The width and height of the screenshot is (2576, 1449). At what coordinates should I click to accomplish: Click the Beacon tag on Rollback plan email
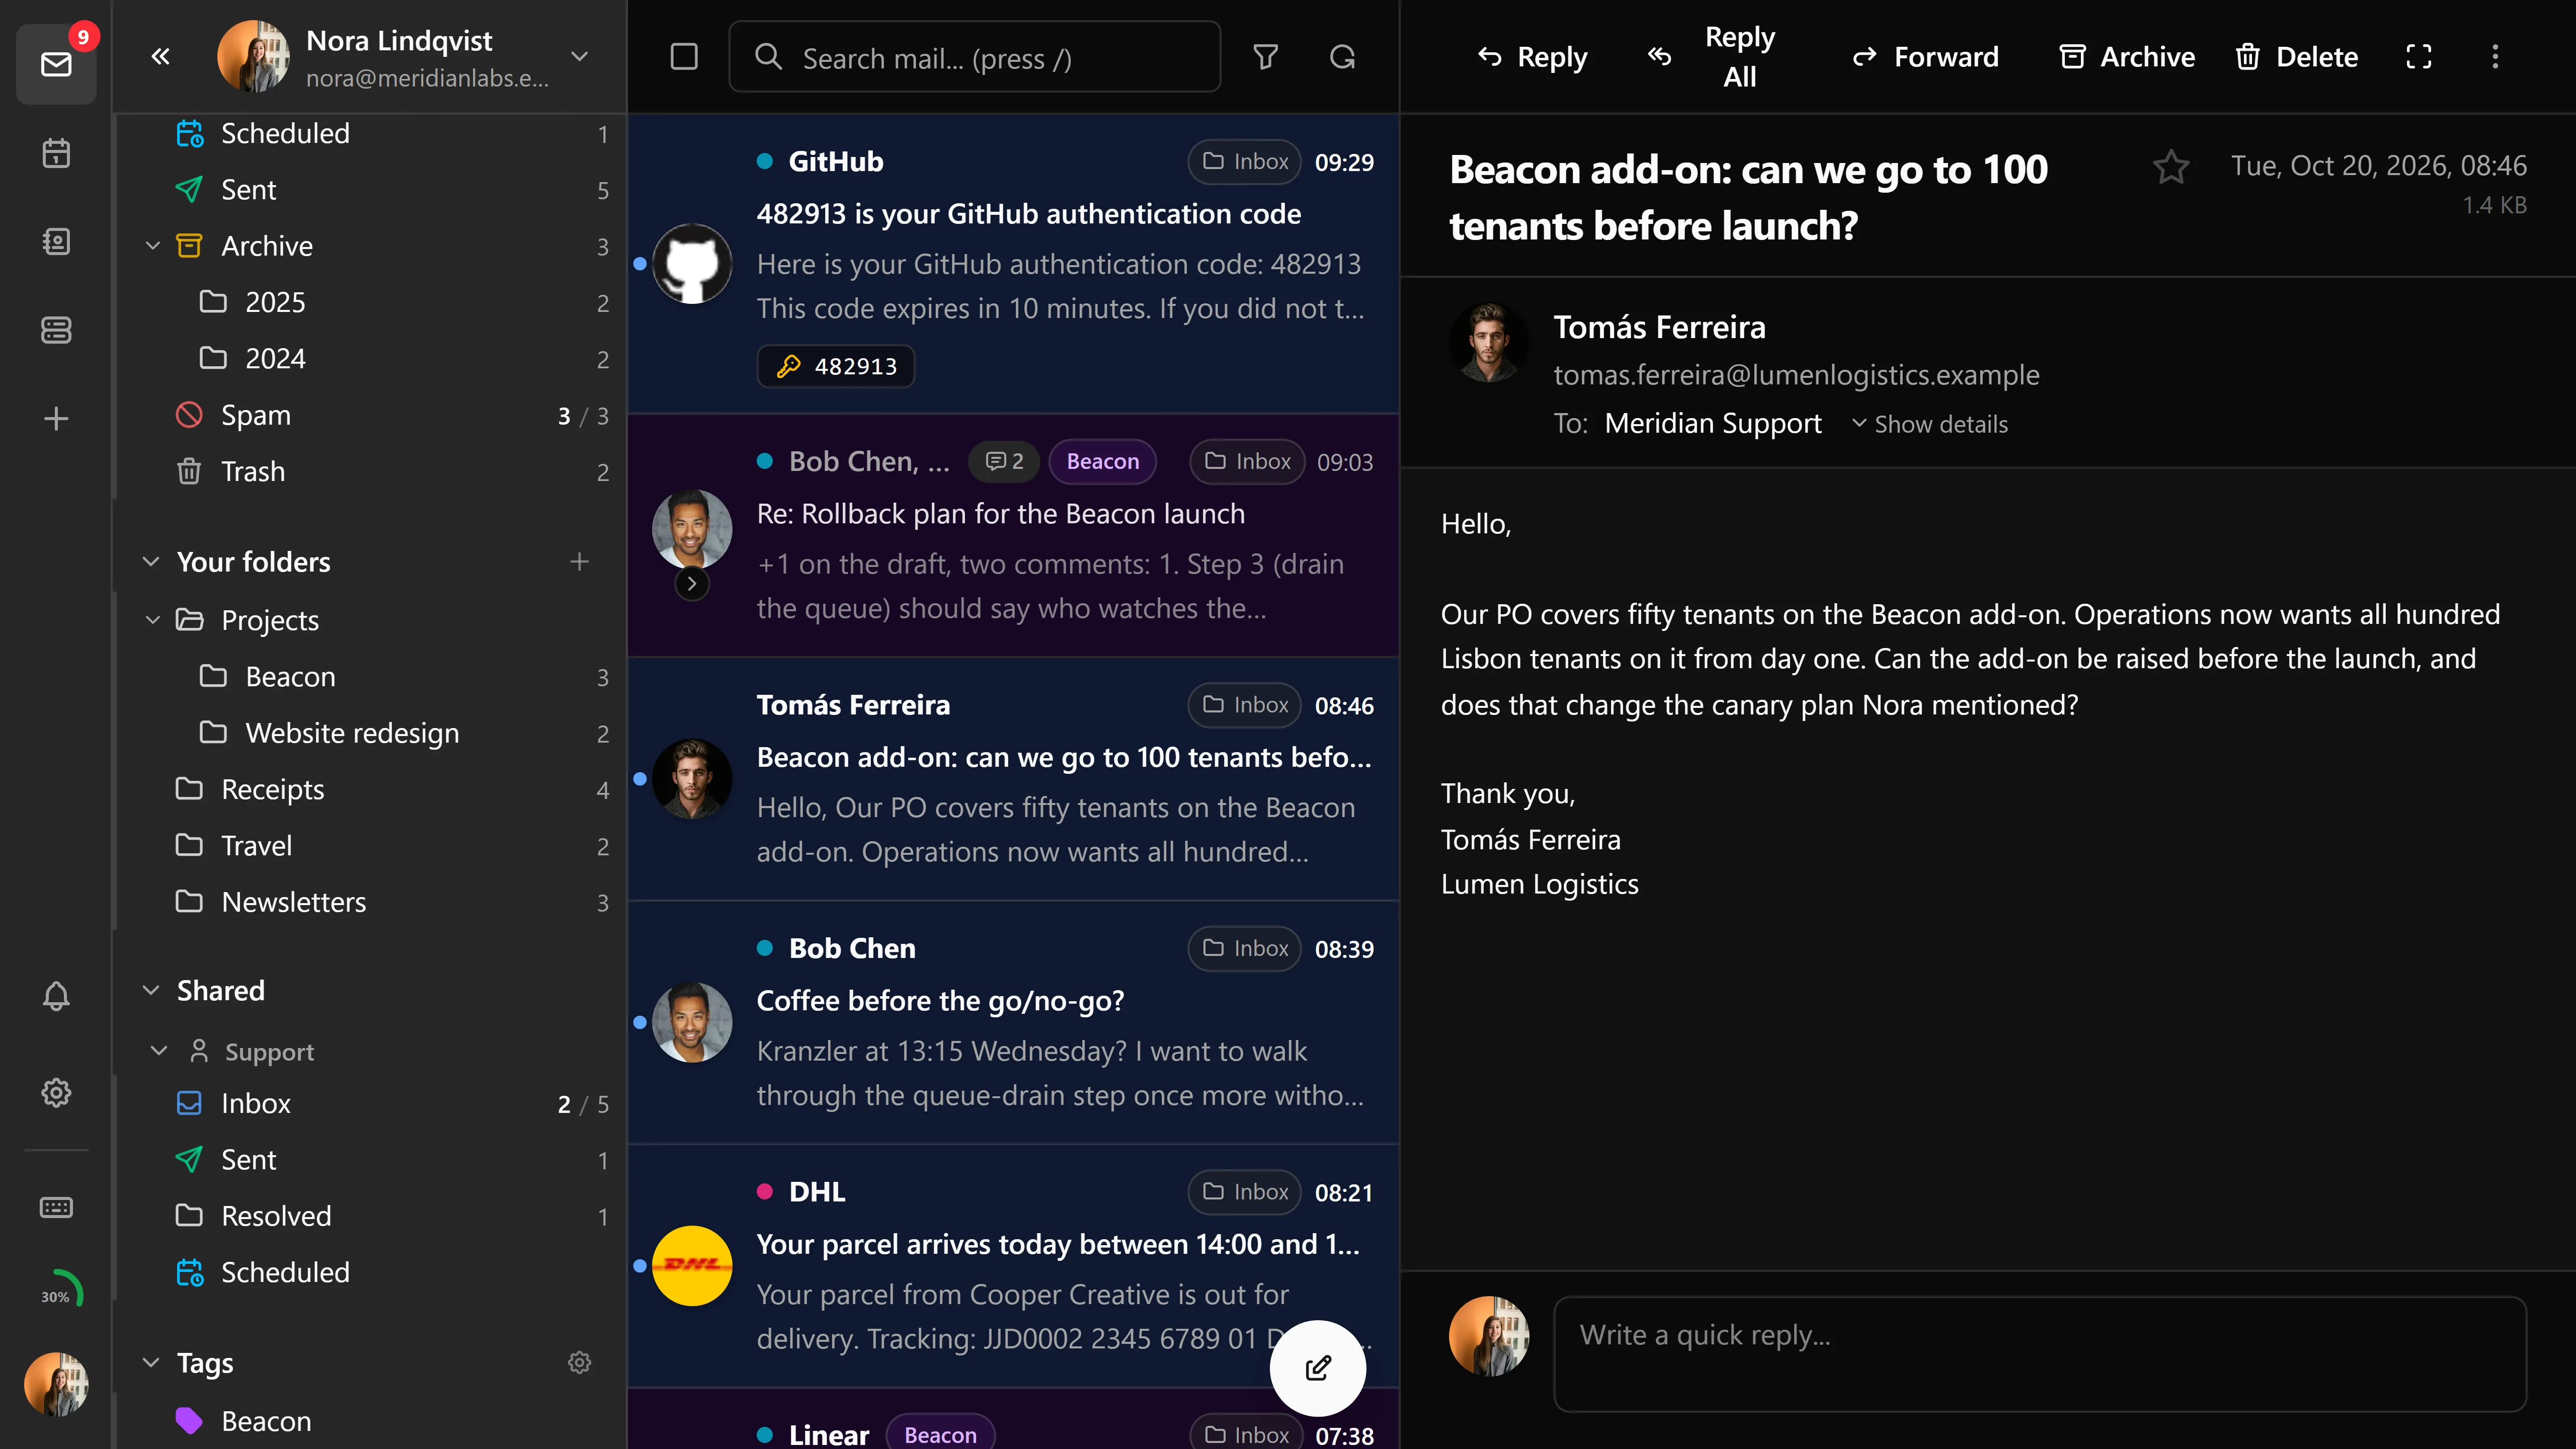pyautogui.click(x=1102, y=461)
